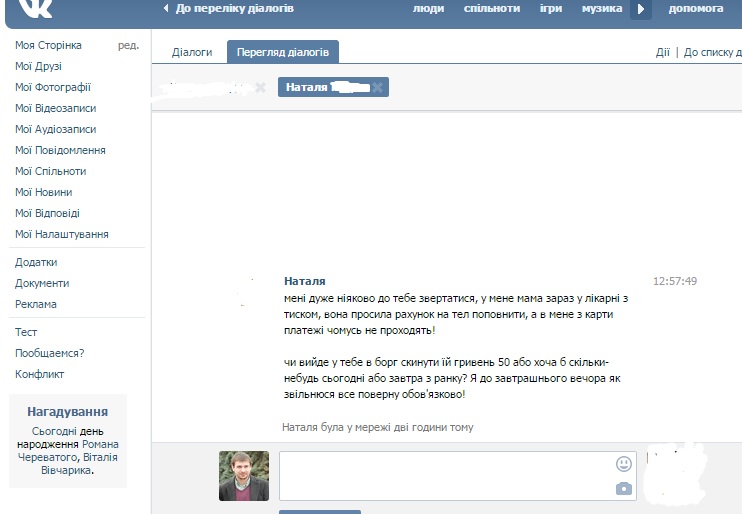Click the ред. edit link
Viewport: 742px width, 514px height.
(x=128, y=45)
